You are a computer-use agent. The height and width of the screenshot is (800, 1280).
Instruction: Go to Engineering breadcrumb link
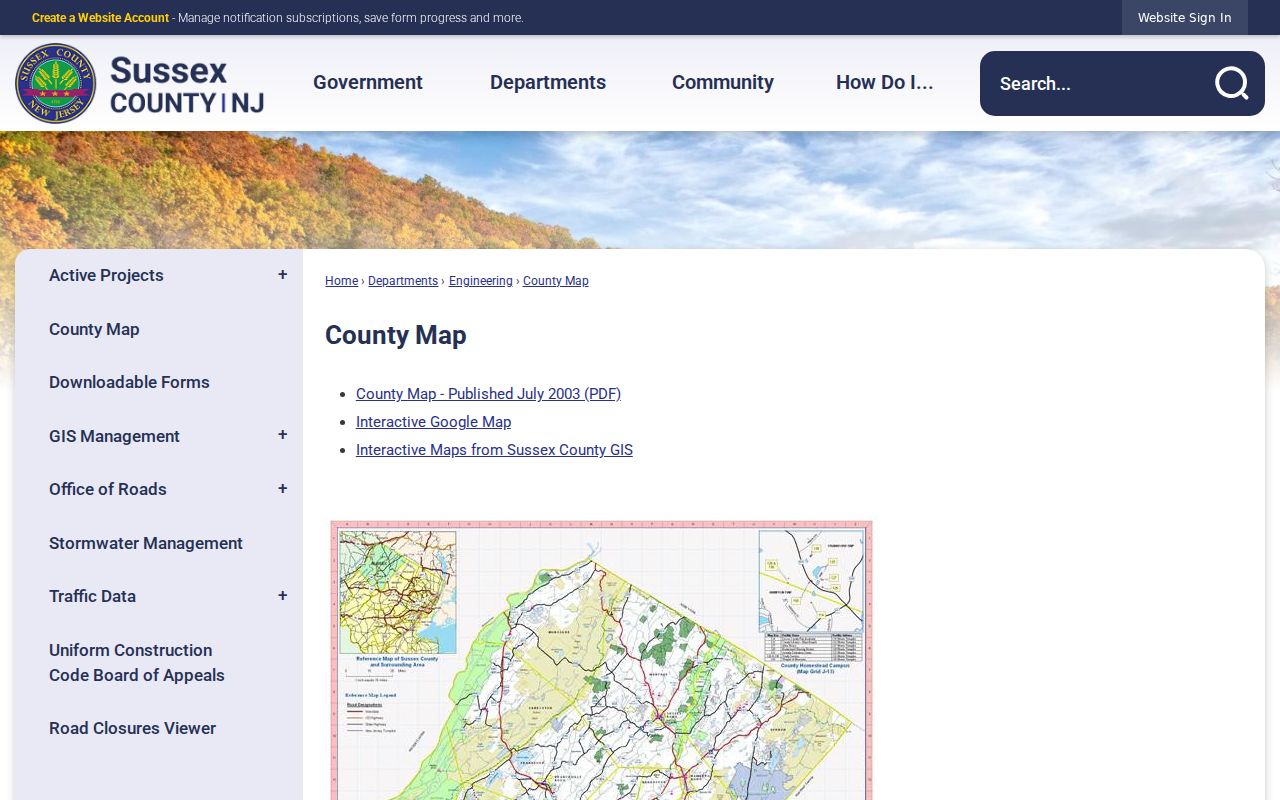[x=481, y=281]
